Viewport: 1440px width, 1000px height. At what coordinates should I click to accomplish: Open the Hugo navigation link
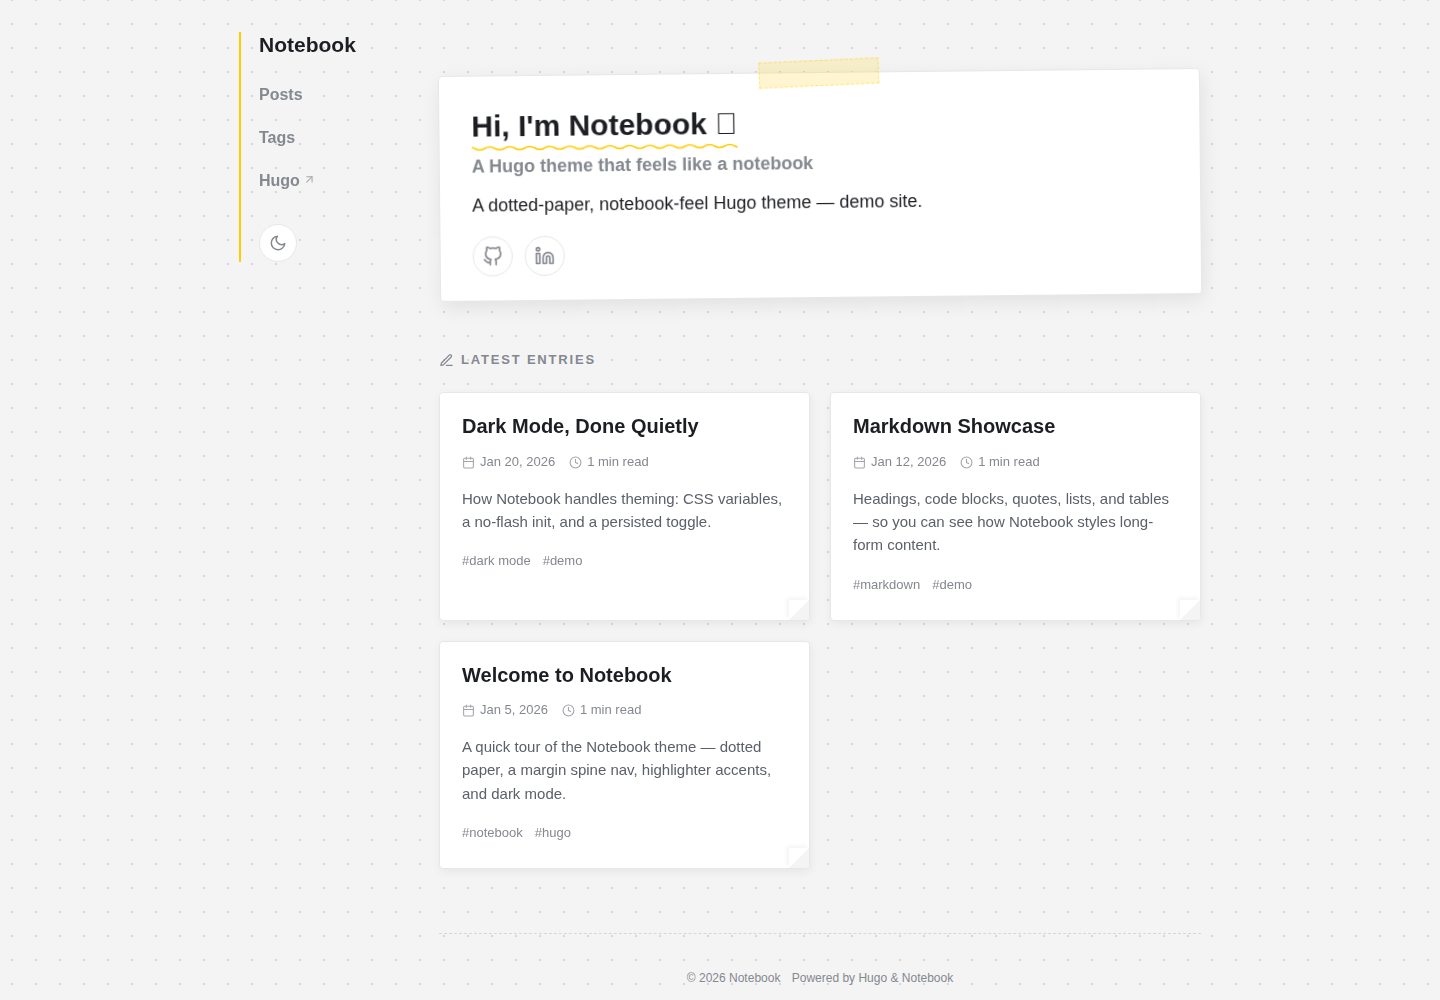[279, 180]
